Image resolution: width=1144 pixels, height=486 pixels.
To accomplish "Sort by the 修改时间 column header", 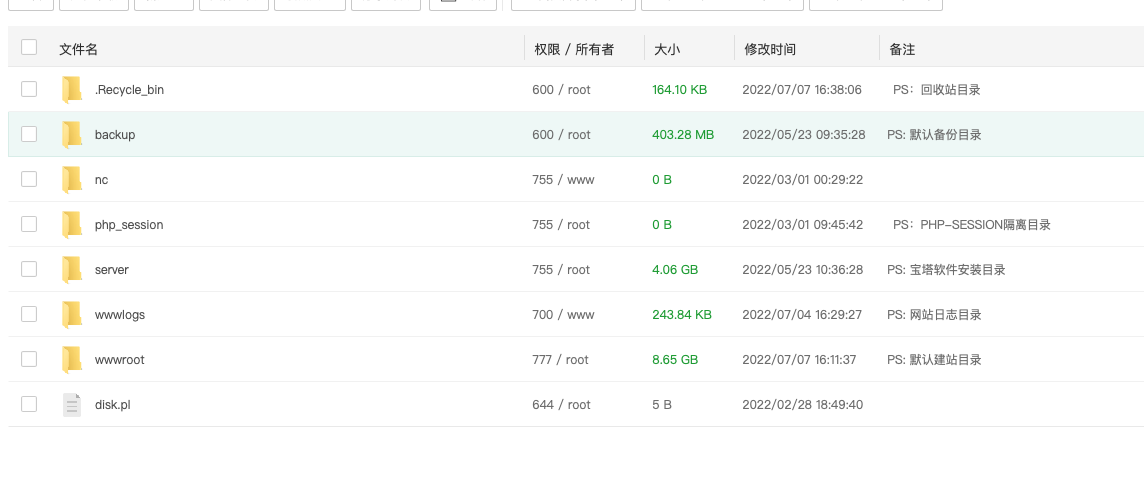I will 770,50.
